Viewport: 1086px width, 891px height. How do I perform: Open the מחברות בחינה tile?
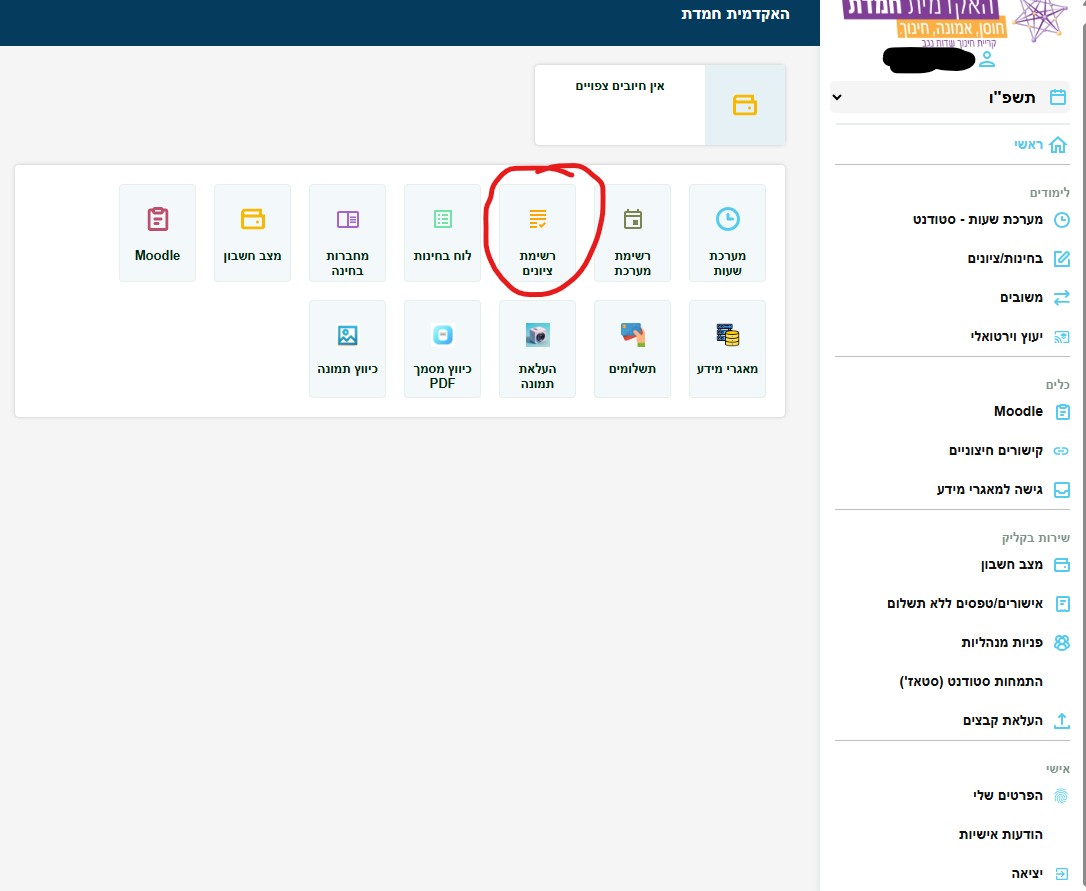pyautogui.click(x=347, y=233)
